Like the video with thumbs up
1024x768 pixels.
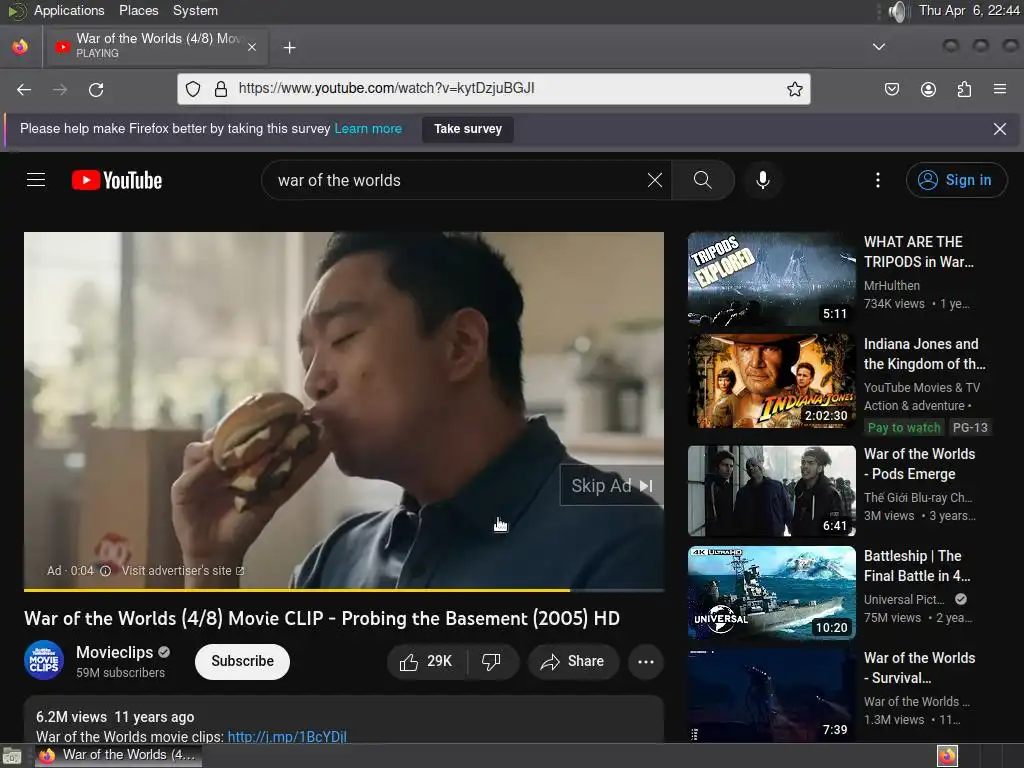coord(426,662)
